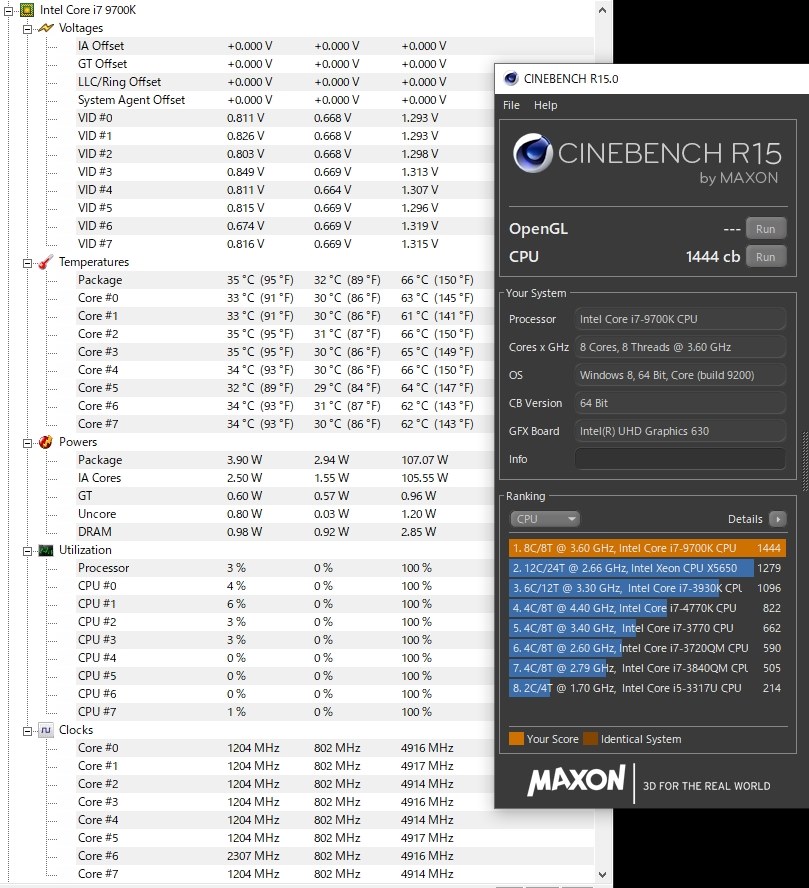Click the Voltages lightning icon
809x888 pixels.
coord(45,28)
